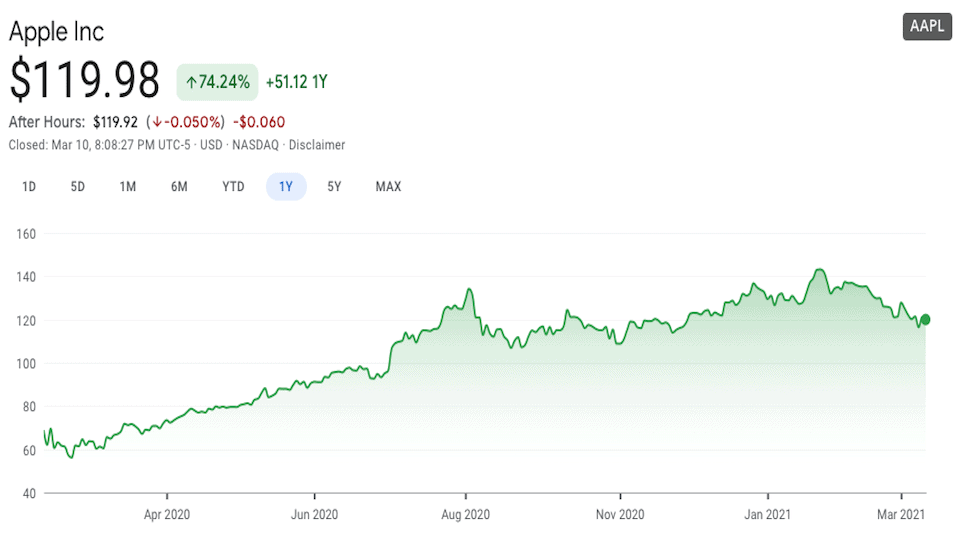Click the AAPL ticker badge
This screenshot has height=540, width=960.
pyautogui.click(x=927, y=27)
